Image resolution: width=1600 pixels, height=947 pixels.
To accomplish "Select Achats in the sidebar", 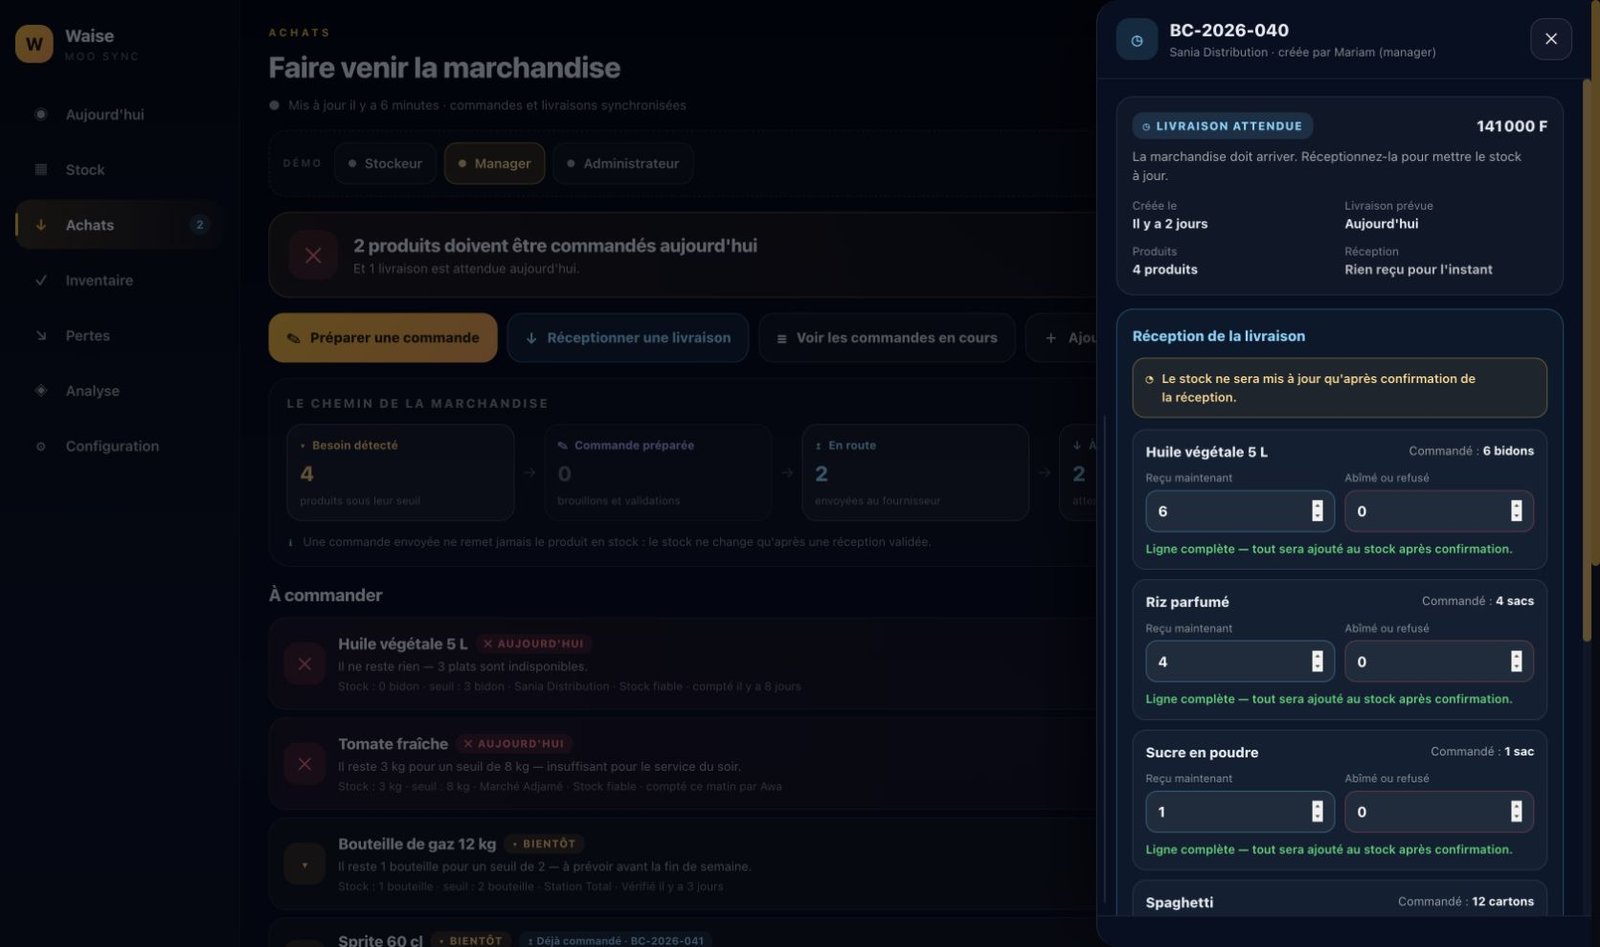I will click(118, 225).
